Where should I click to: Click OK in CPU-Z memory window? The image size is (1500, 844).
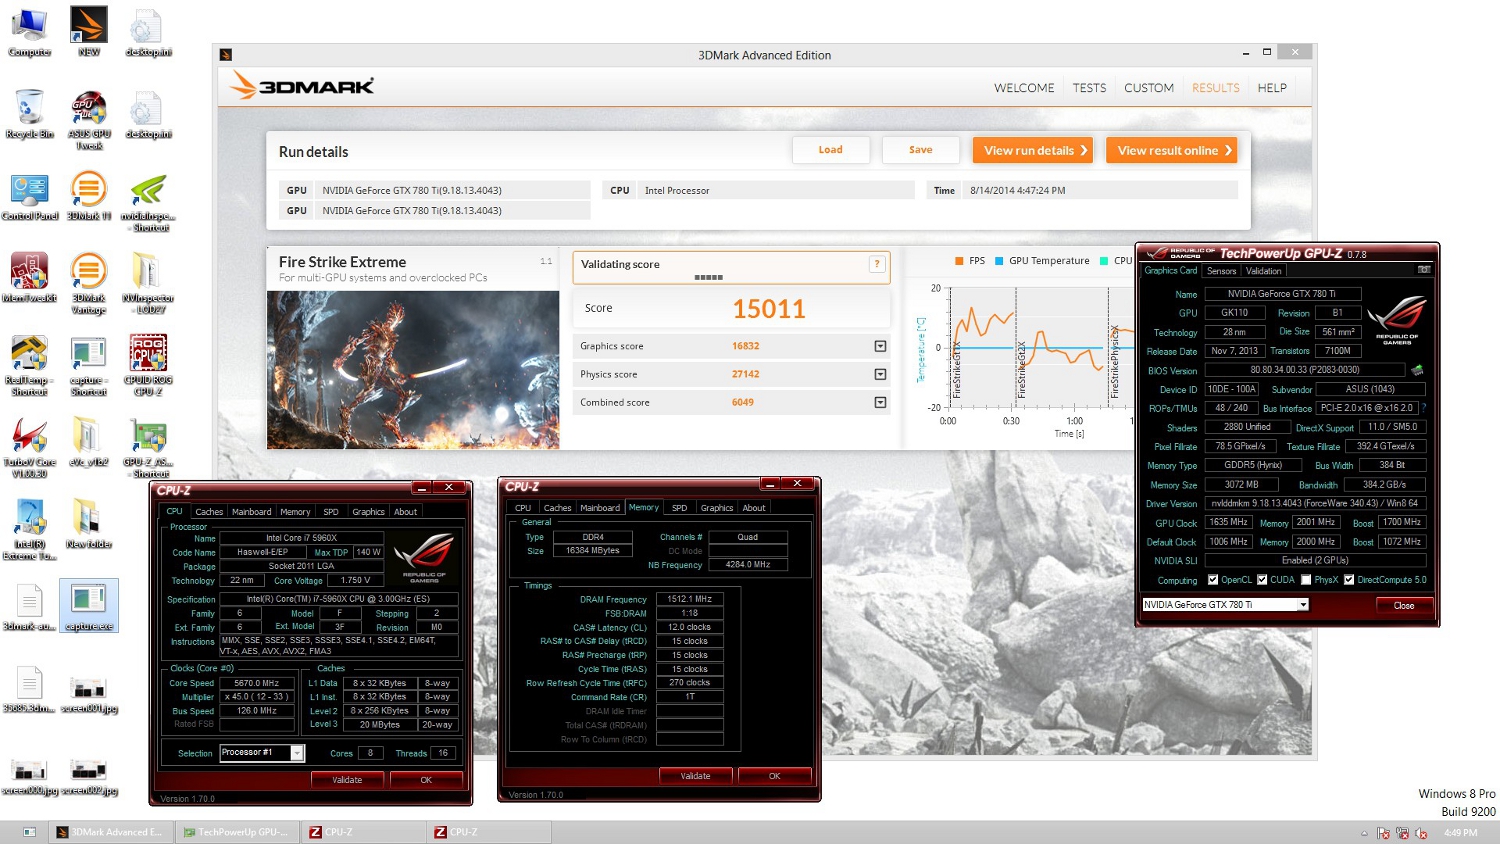tap(774, 776)
